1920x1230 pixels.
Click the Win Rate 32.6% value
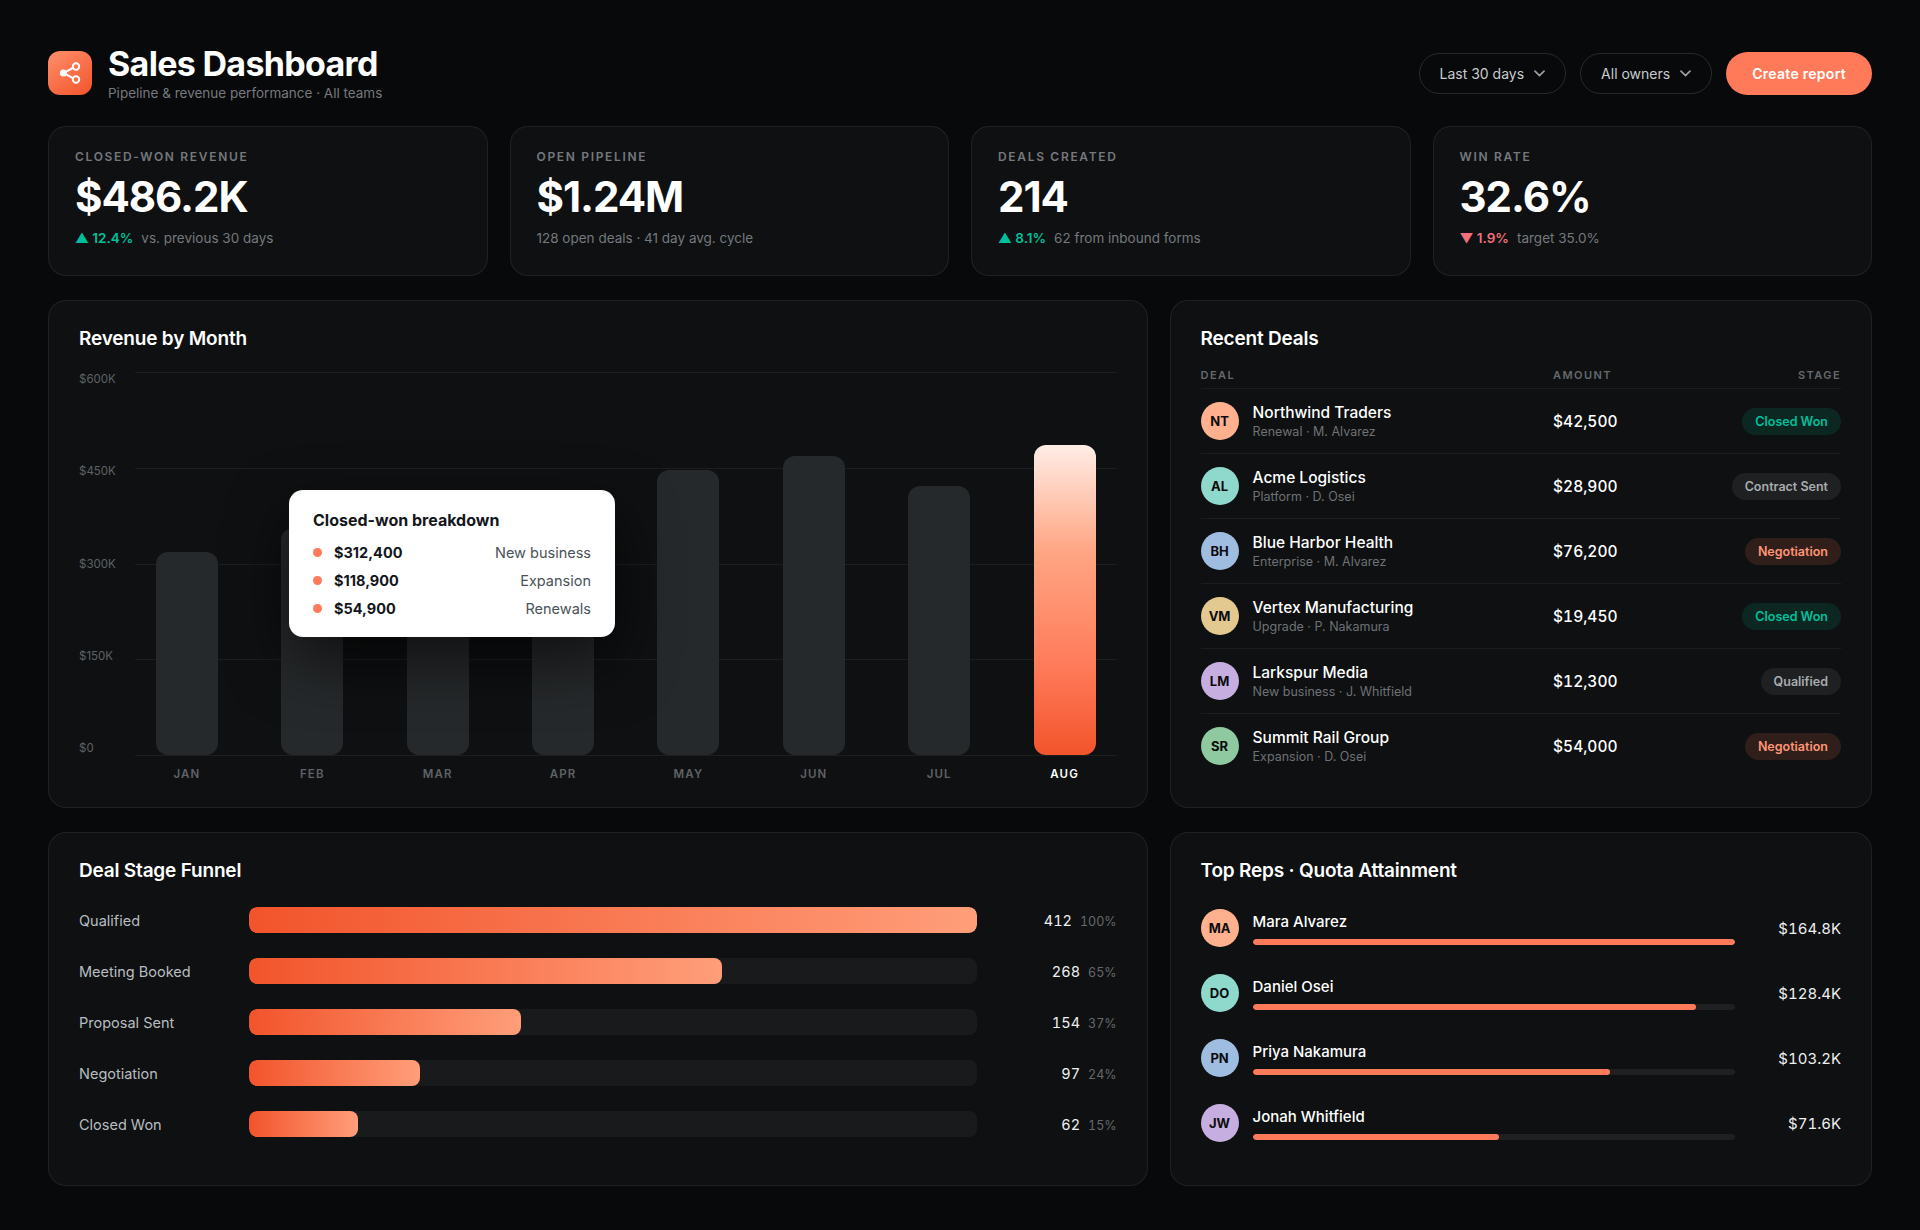click(1524, 197)
